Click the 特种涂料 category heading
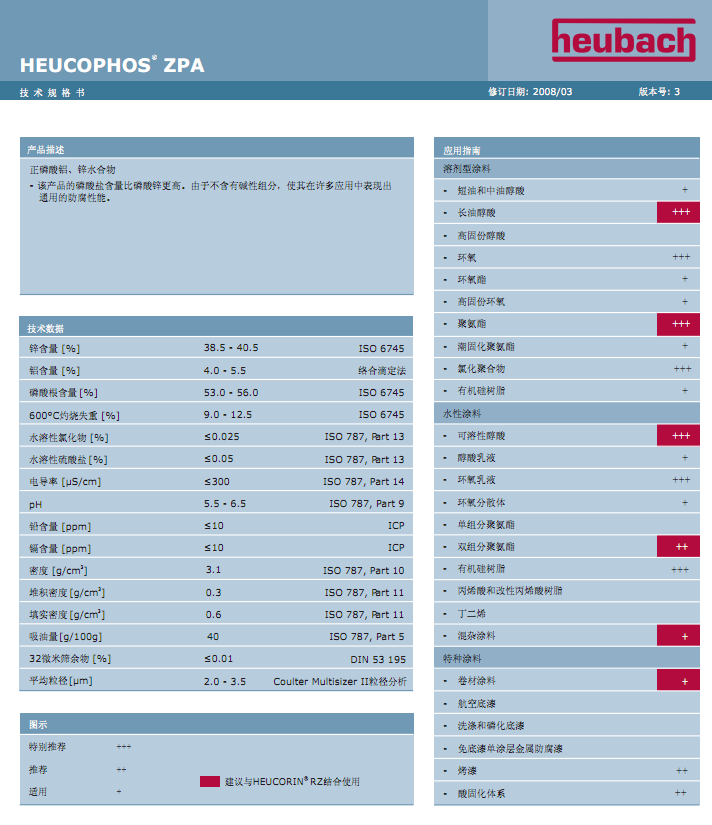Screen dimensions: 712x825 [x=462, y=658]
